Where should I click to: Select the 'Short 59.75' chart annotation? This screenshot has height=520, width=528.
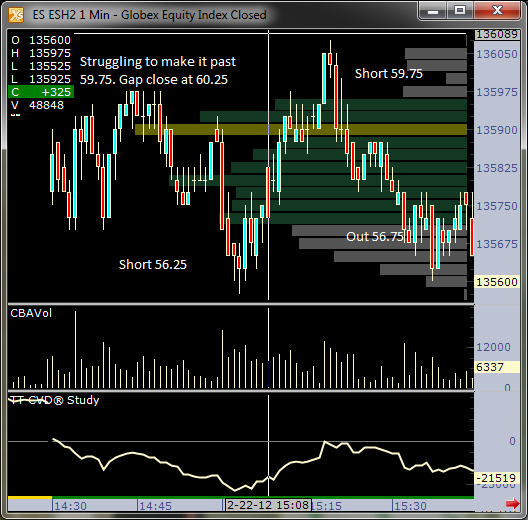(x=389, y=73)
